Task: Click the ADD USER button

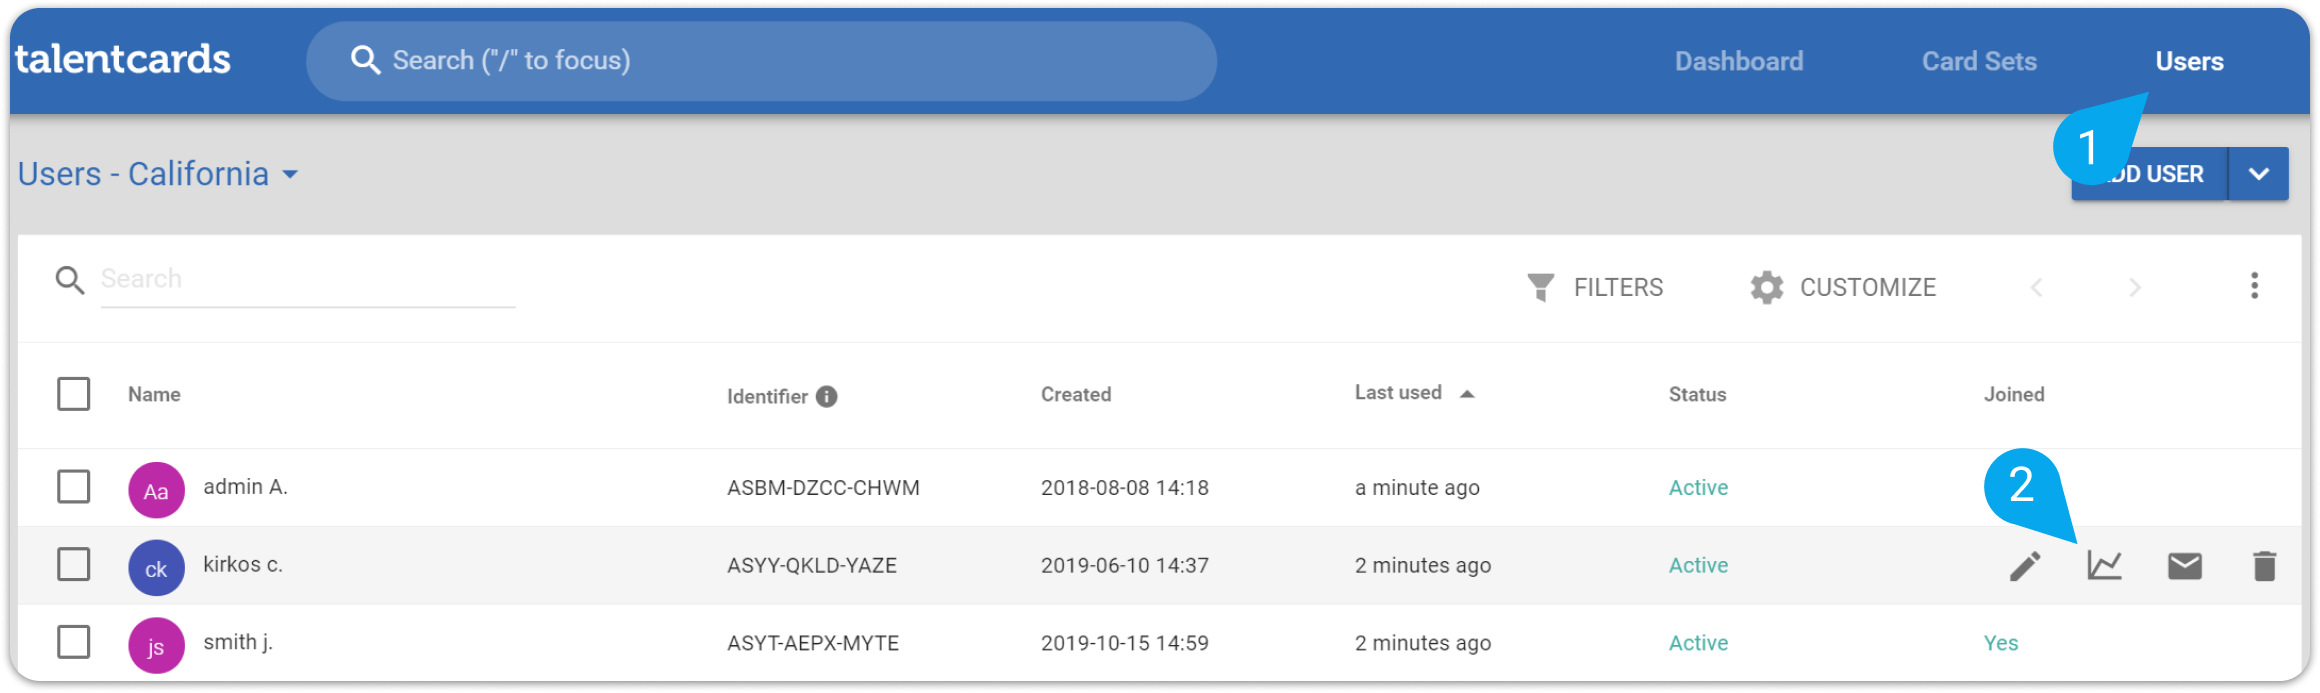Action: (2149, 174)
